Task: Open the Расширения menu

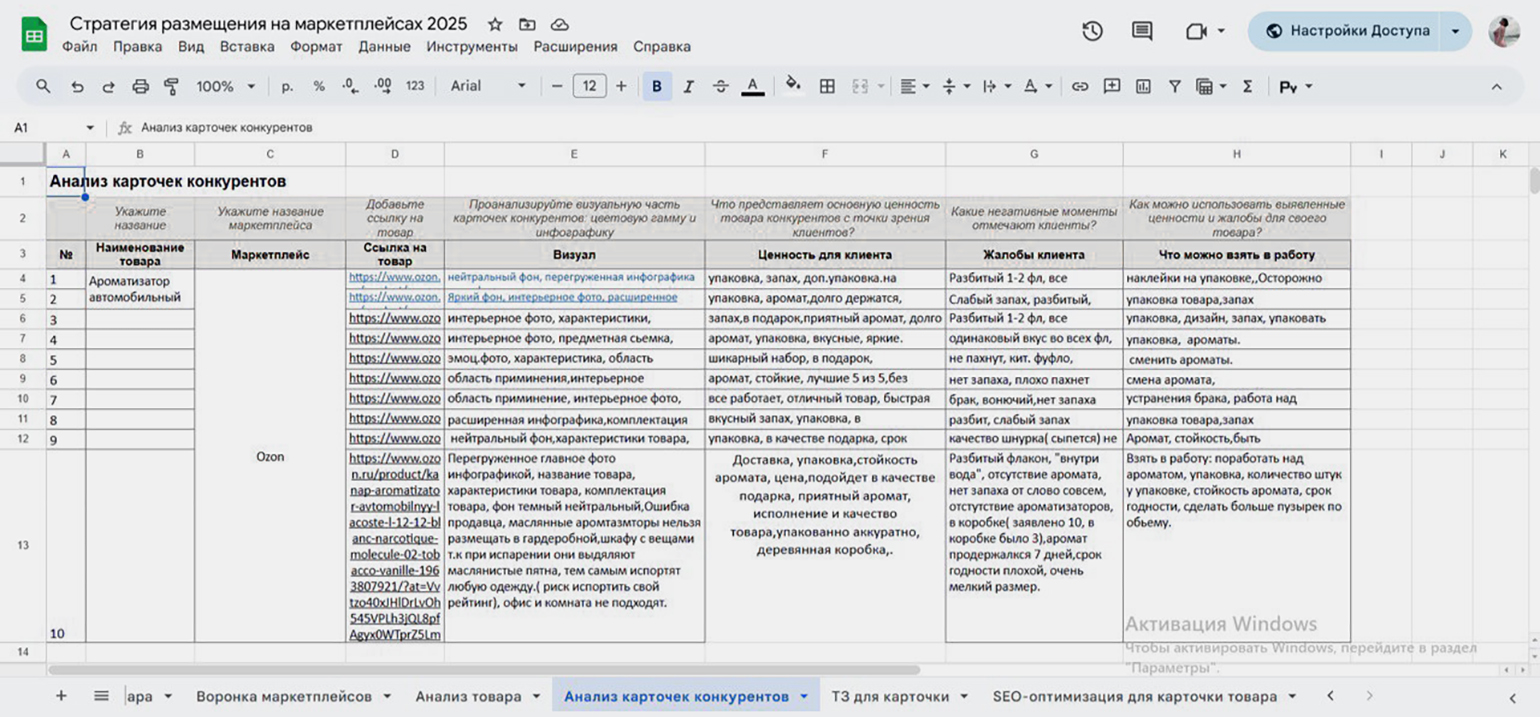Action: (x=575, y=47)
